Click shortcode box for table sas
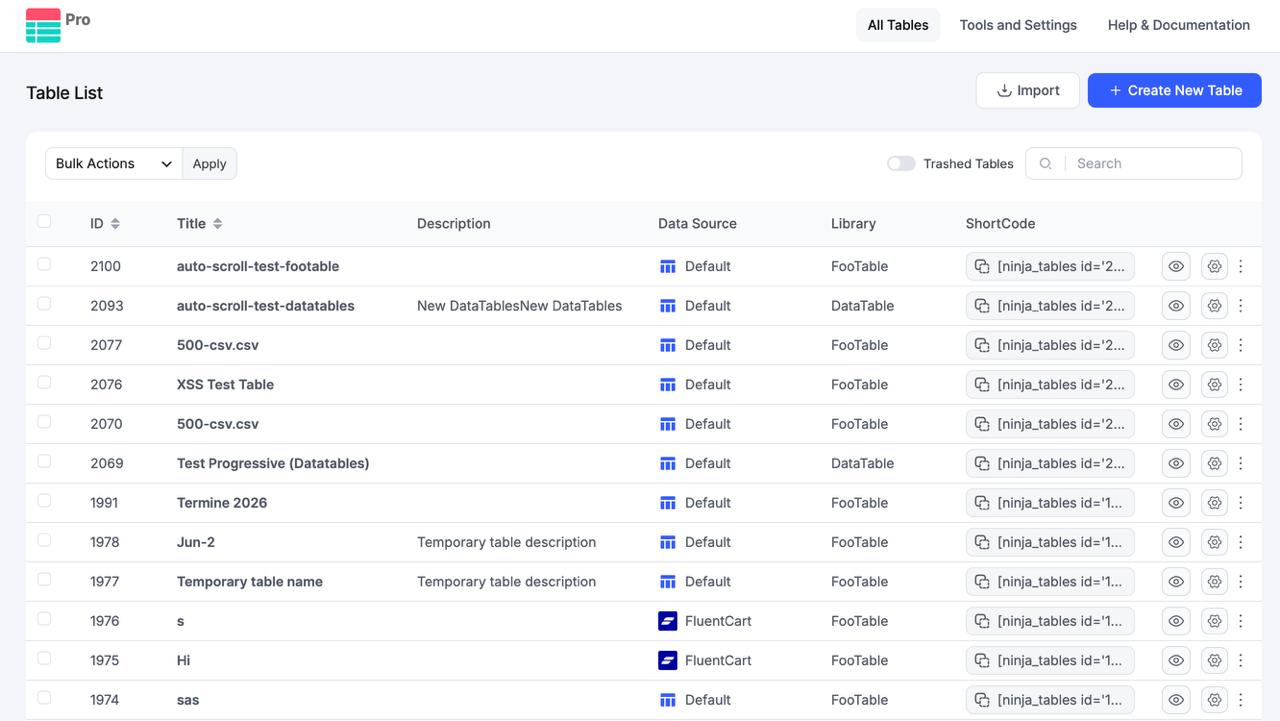 (x=1050, y=700)
